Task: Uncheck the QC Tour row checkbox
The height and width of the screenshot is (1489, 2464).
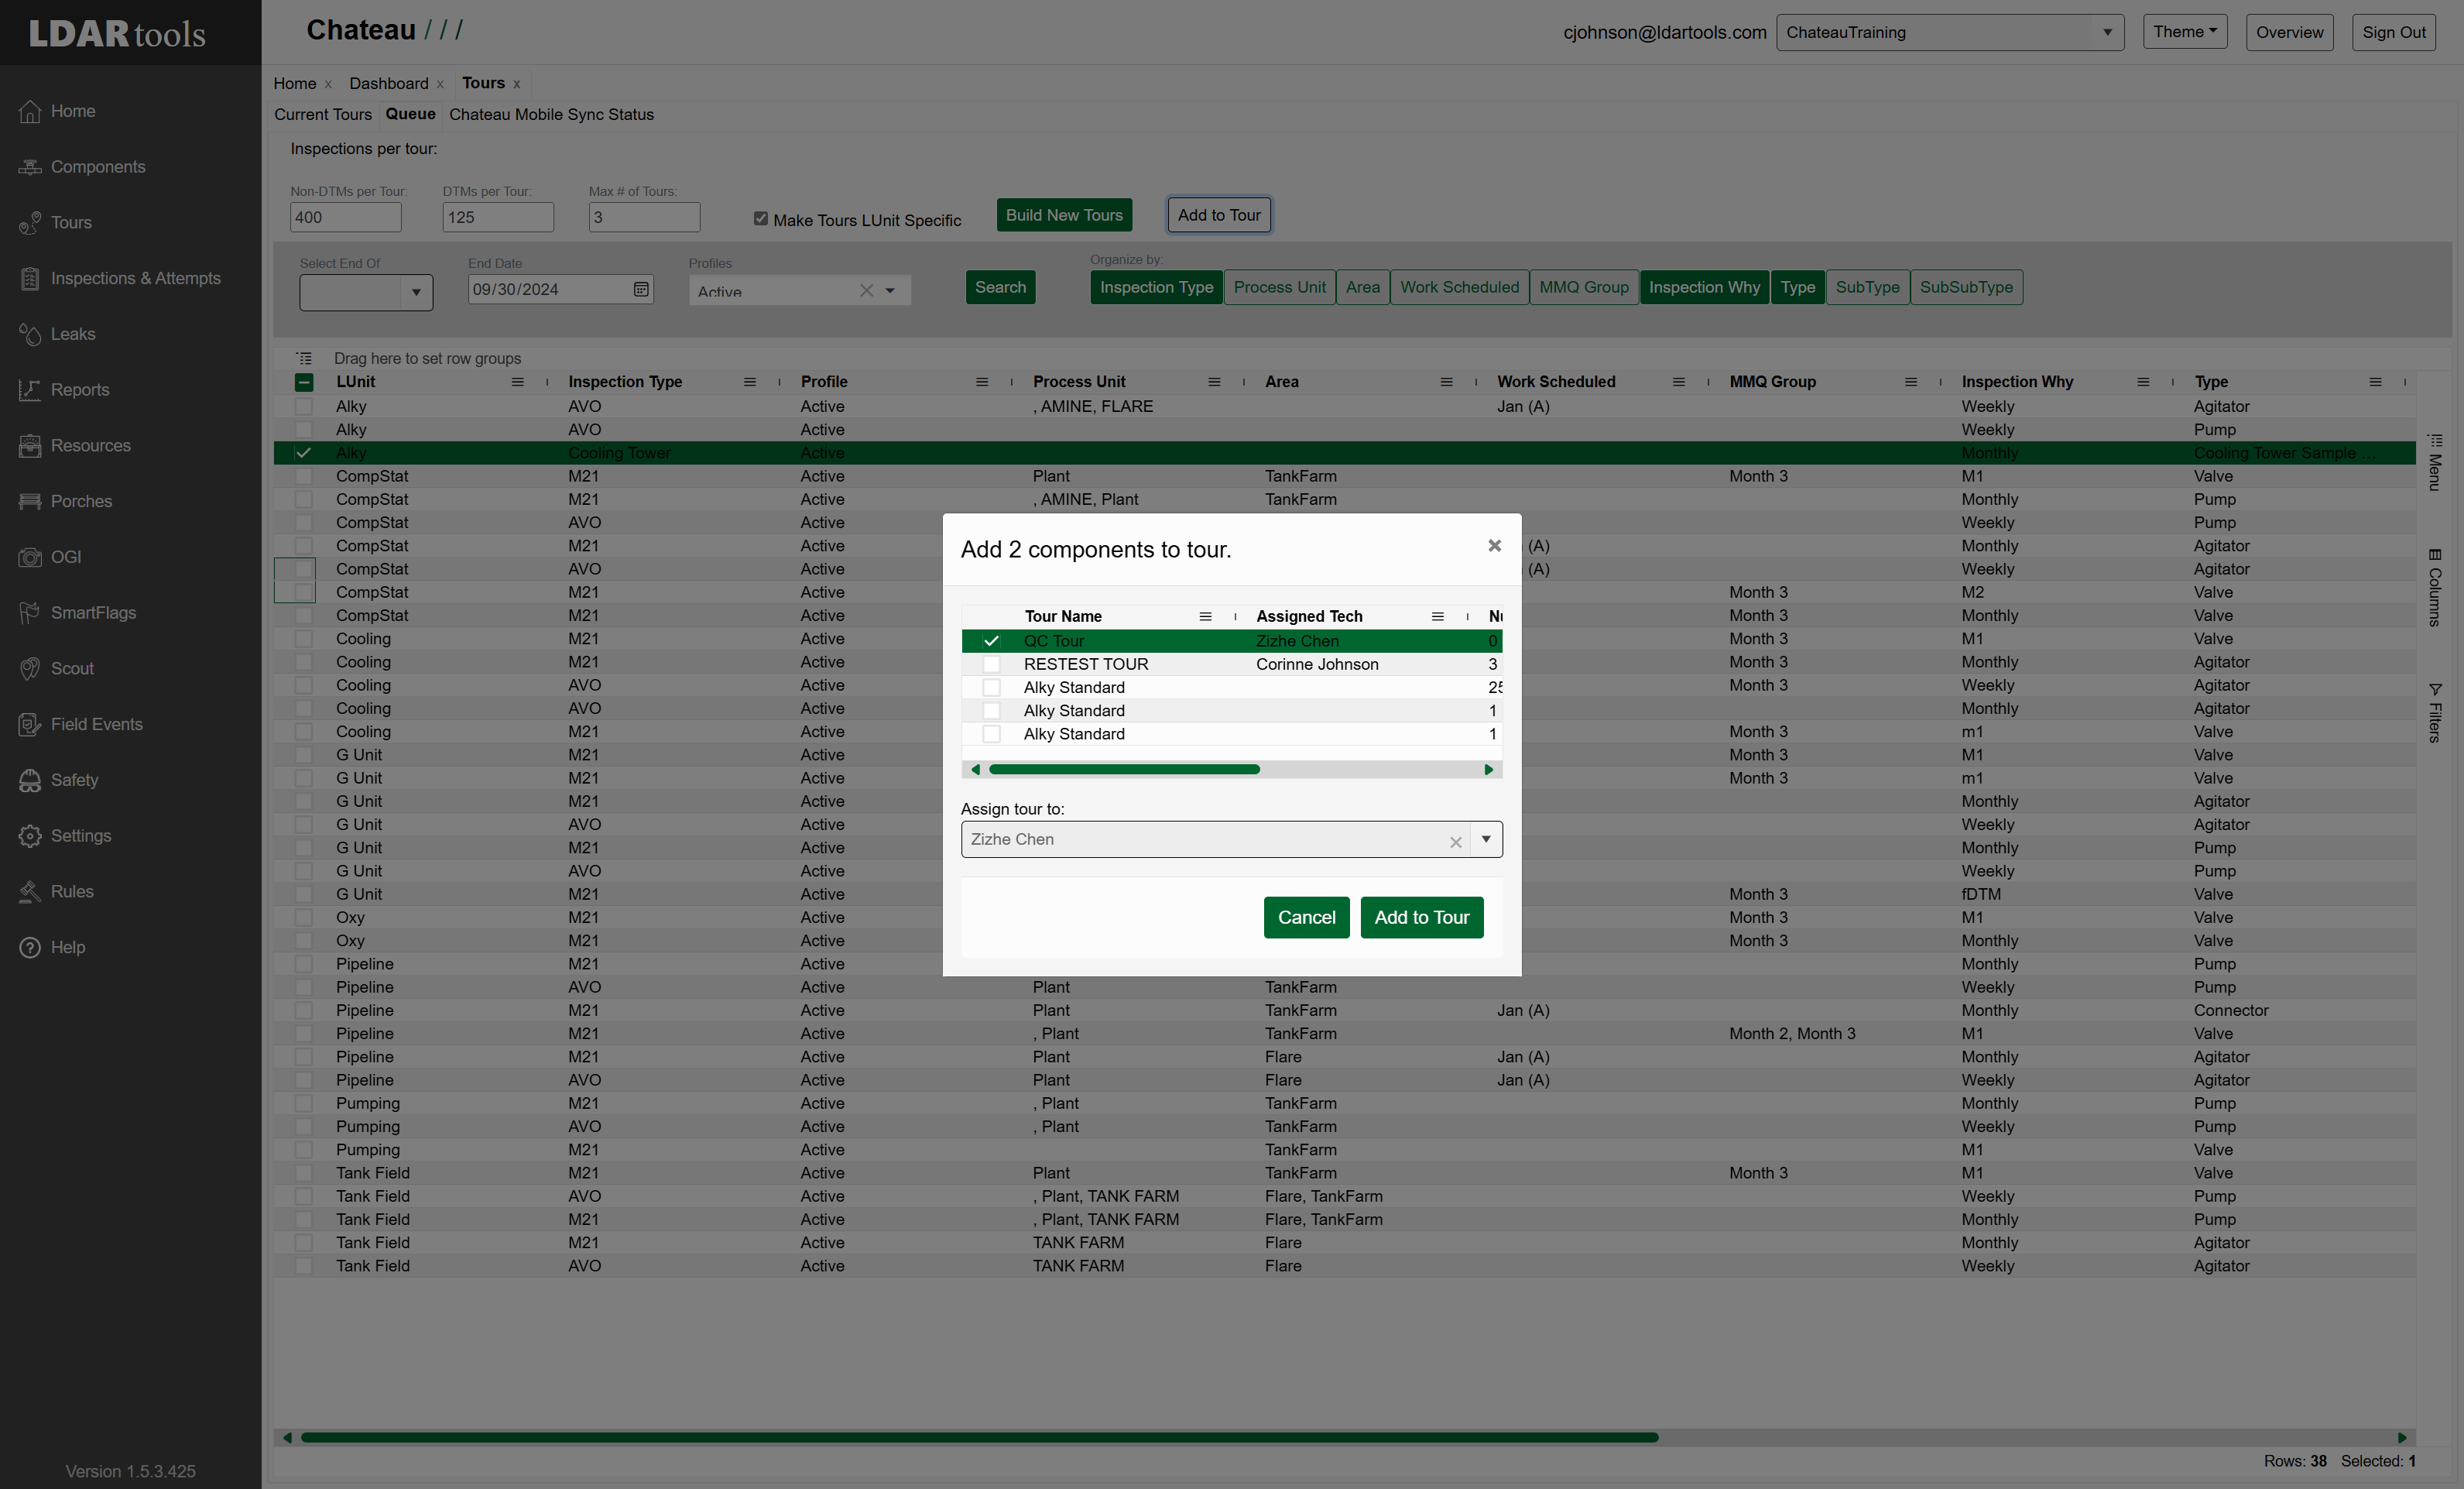Action: tap(991, 641)
